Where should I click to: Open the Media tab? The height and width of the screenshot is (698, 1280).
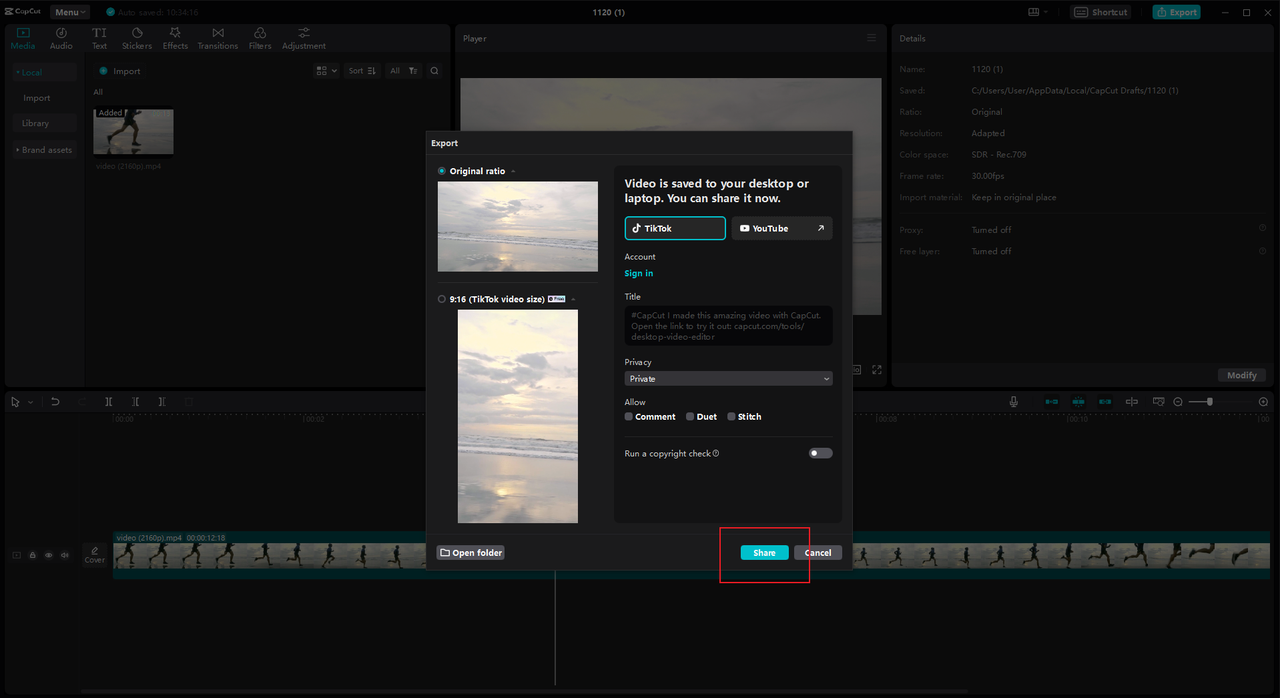(22, 38)
